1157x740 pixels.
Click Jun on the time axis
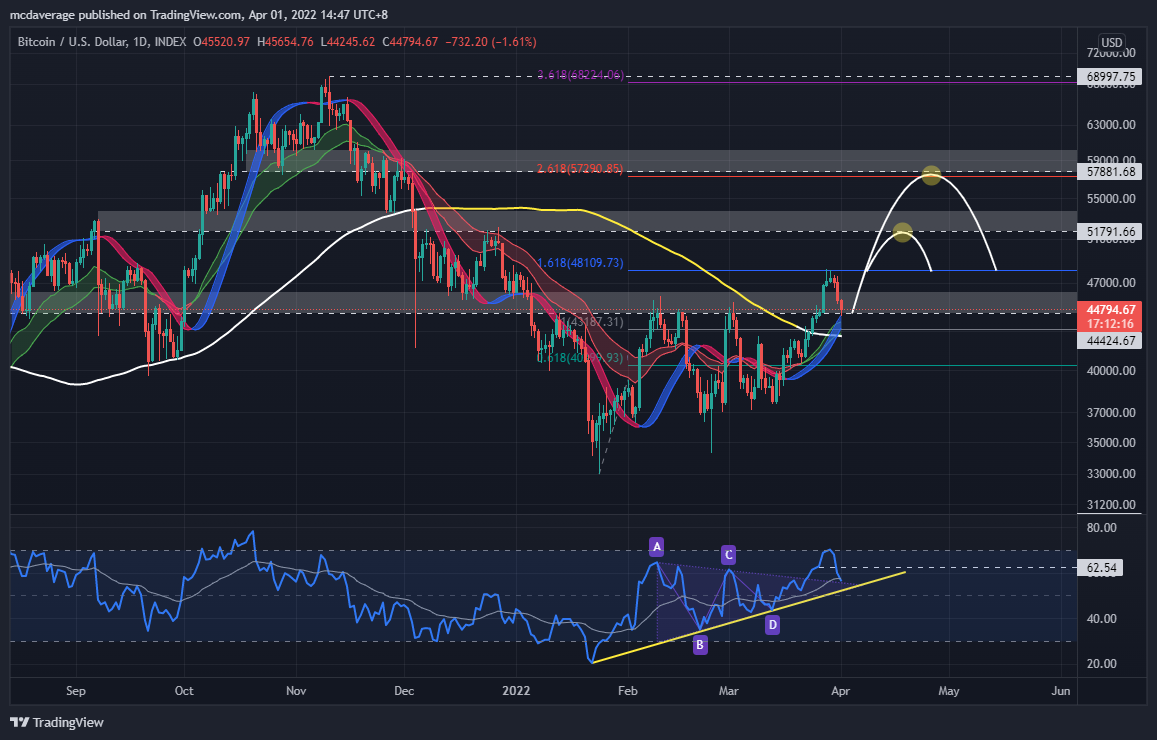click(x=1060, y=691)
